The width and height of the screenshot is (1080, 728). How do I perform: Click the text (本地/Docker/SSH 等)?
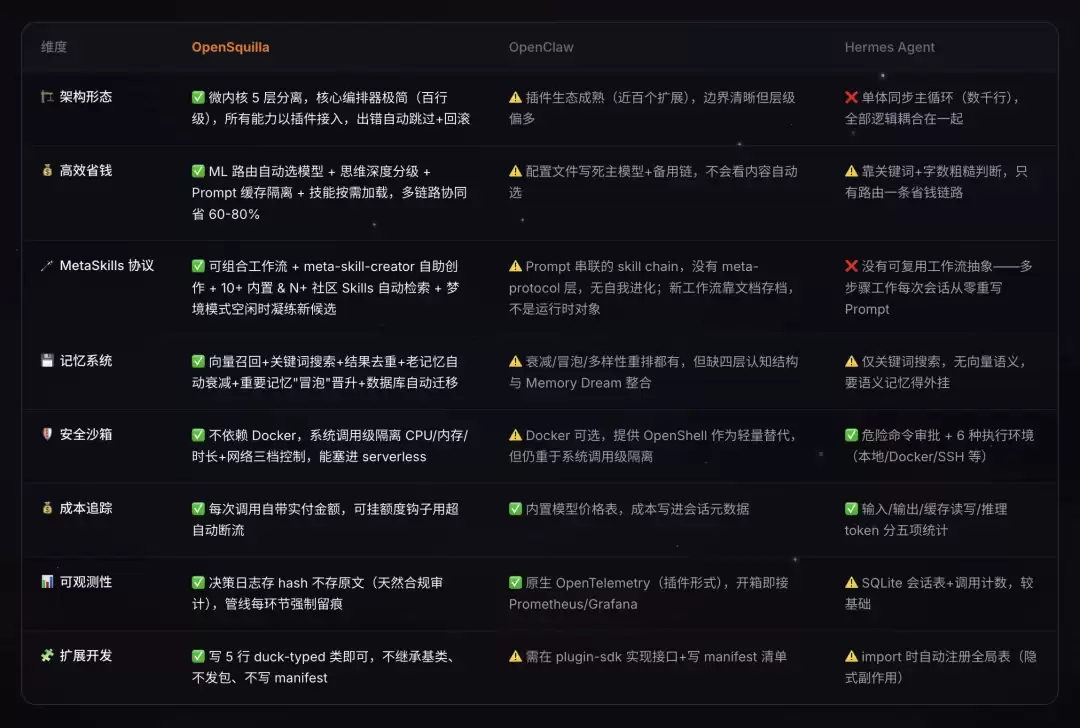click(919, 457)
